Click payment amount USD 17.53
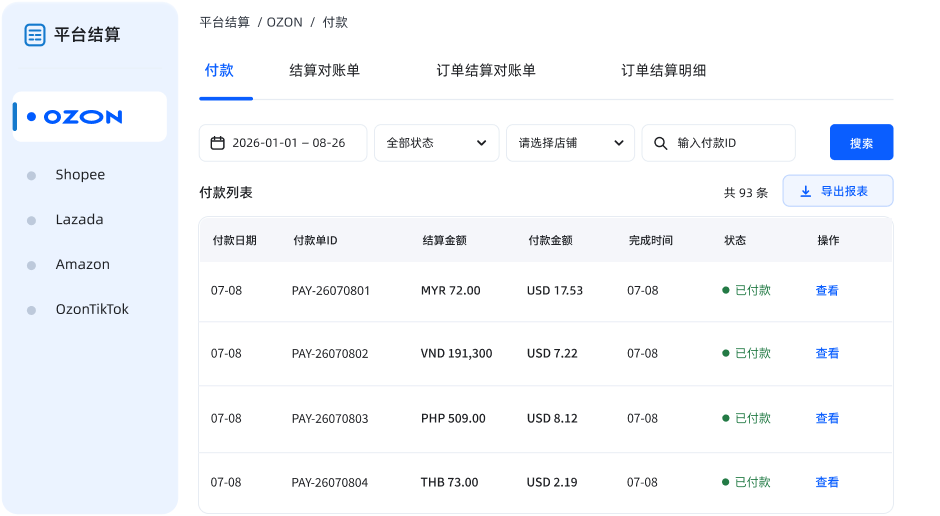 (555, 291)
